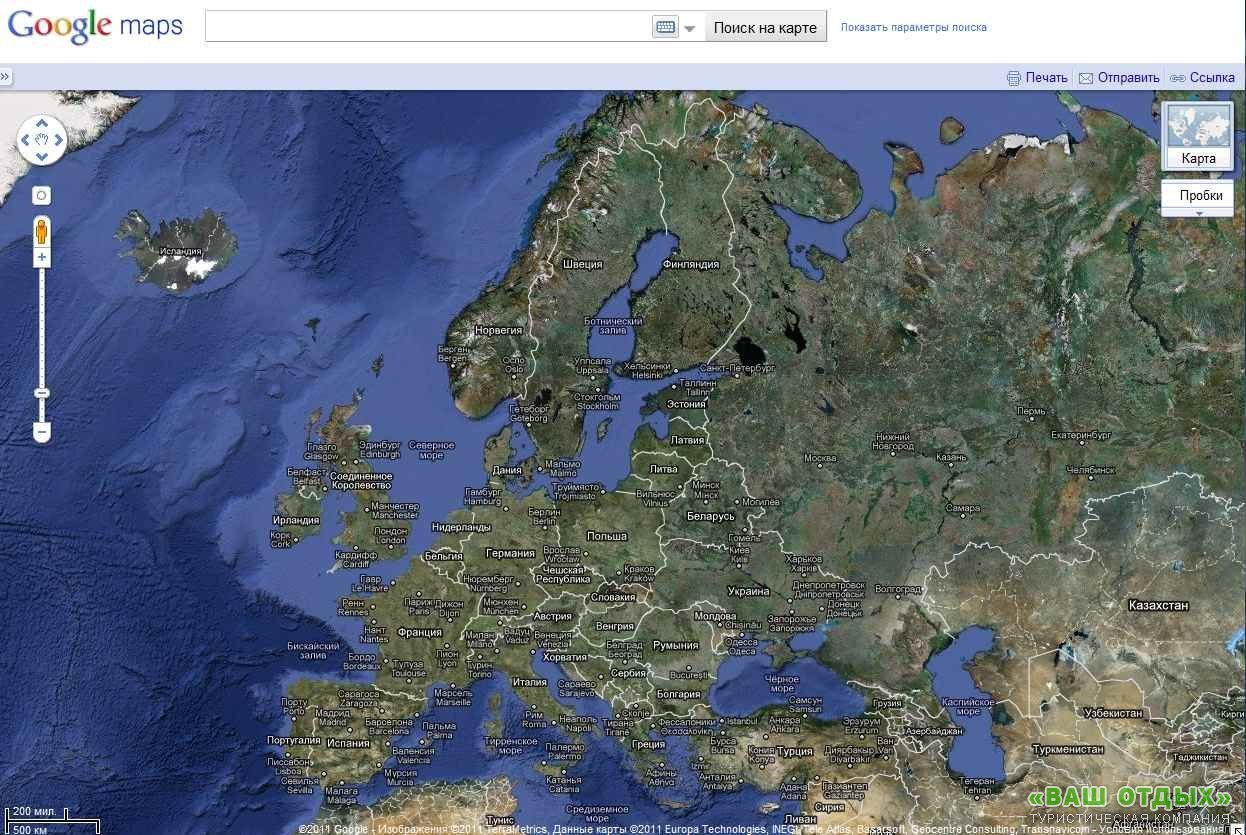The image size is (1246, 835).
Task: Zoom in with the plus button
Action: pyautogui.click(x=41, y=258)
